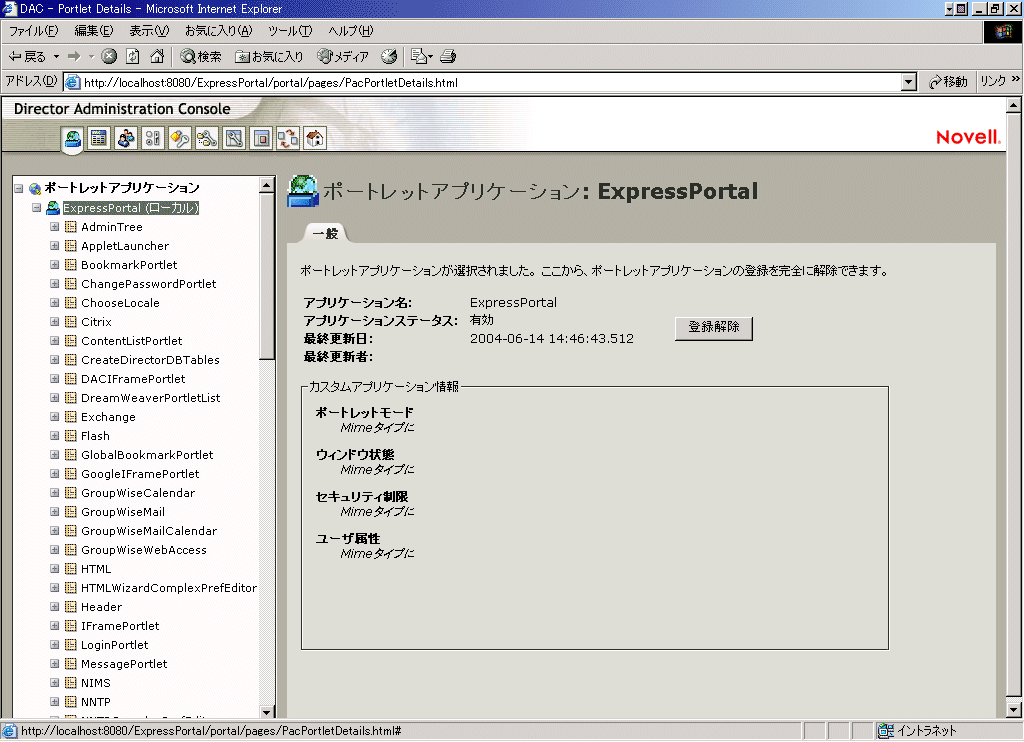Collapse the ポートレットアプリケーション root node
The image size is (1024, 742).
point(19,189)
